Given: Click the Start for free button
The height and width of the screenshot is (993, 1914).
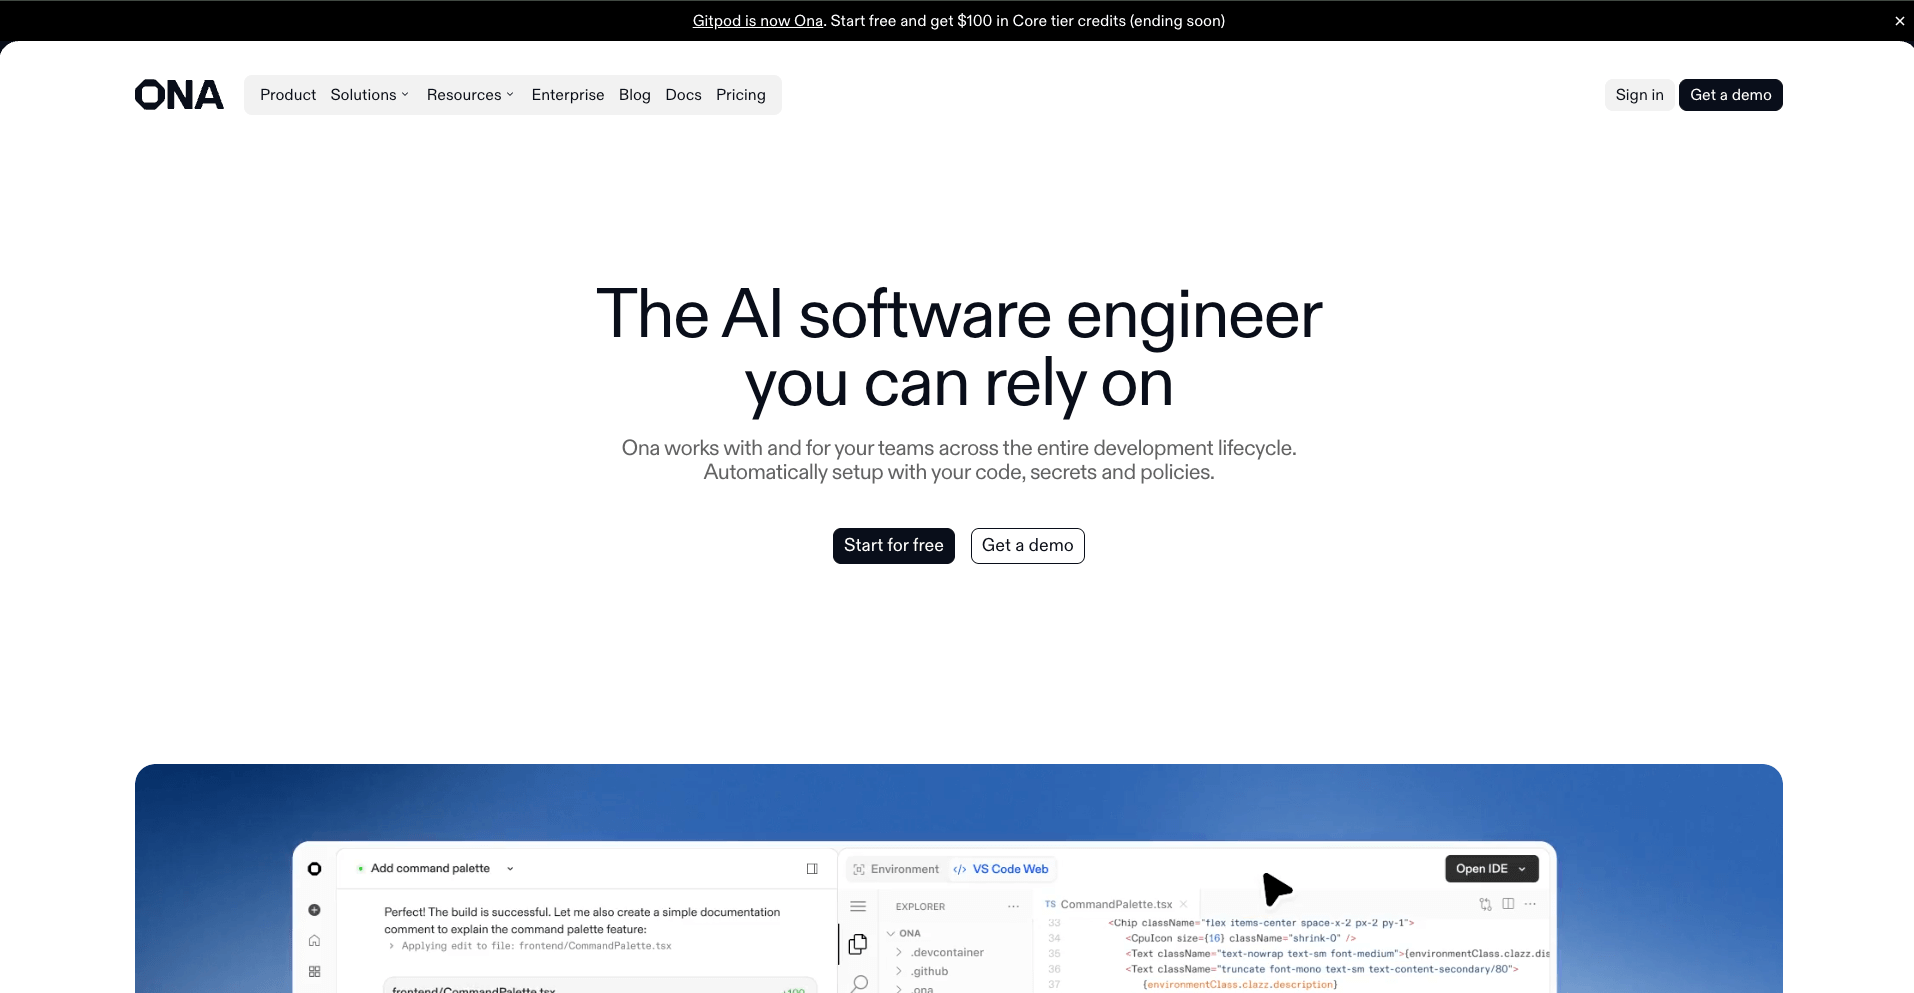Looking at the screenshot, I should pos(893,545).
